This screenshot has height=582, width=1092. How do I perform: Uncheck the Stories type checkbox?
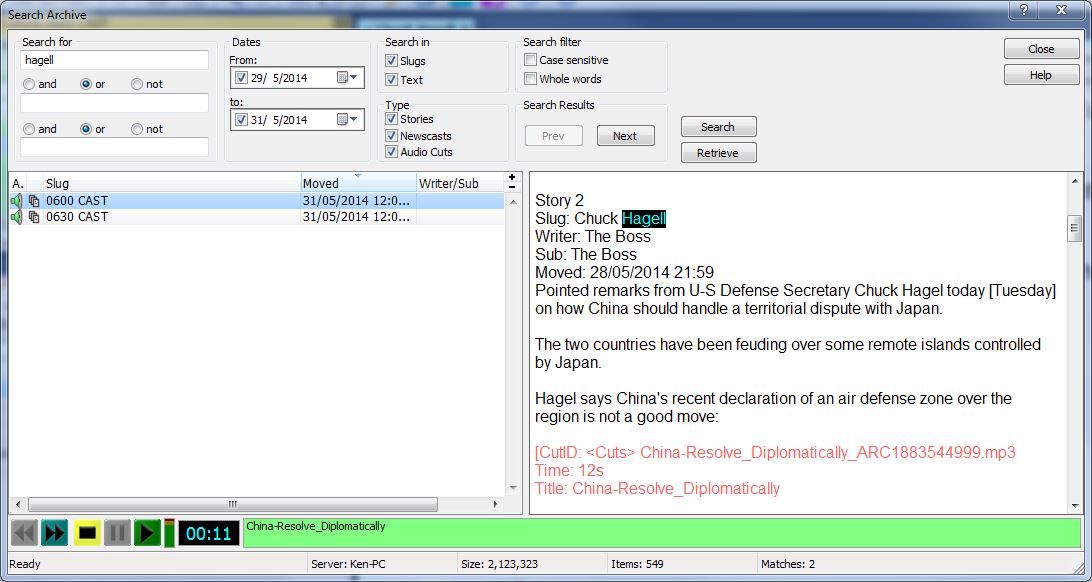[x=391, y=119]
